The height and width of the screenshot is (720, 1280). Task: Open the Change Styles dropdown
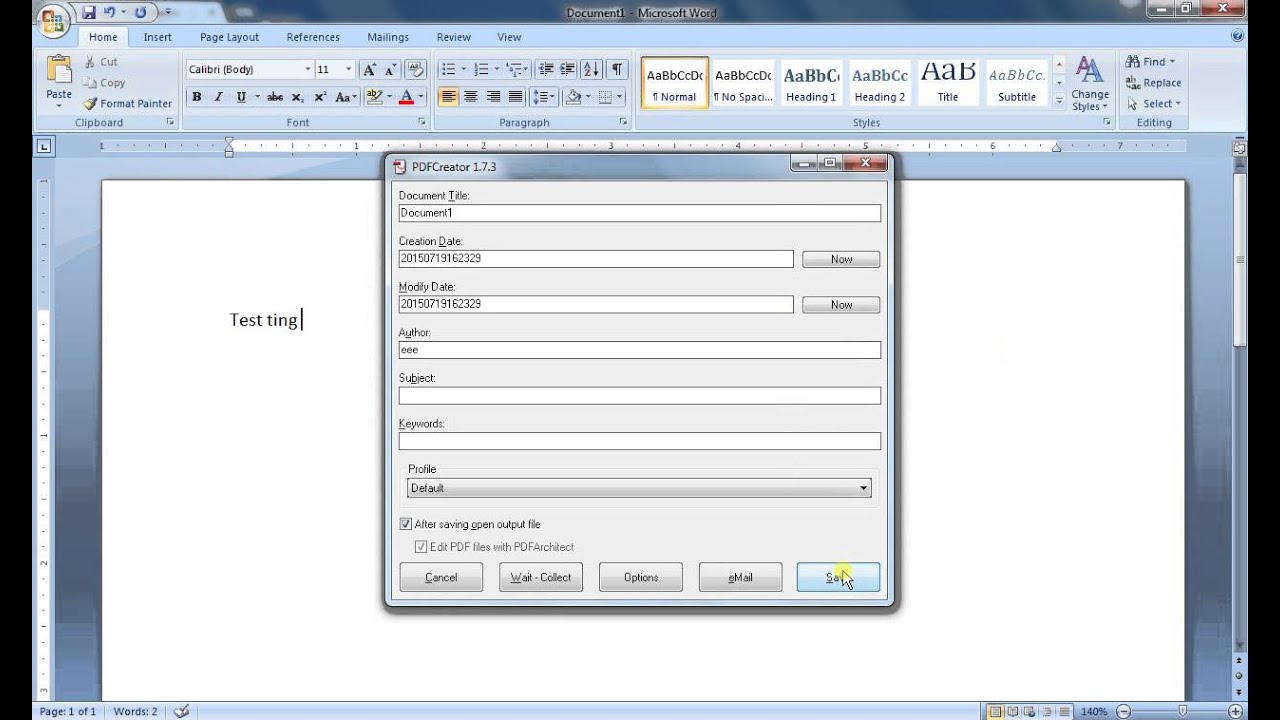1090,84
